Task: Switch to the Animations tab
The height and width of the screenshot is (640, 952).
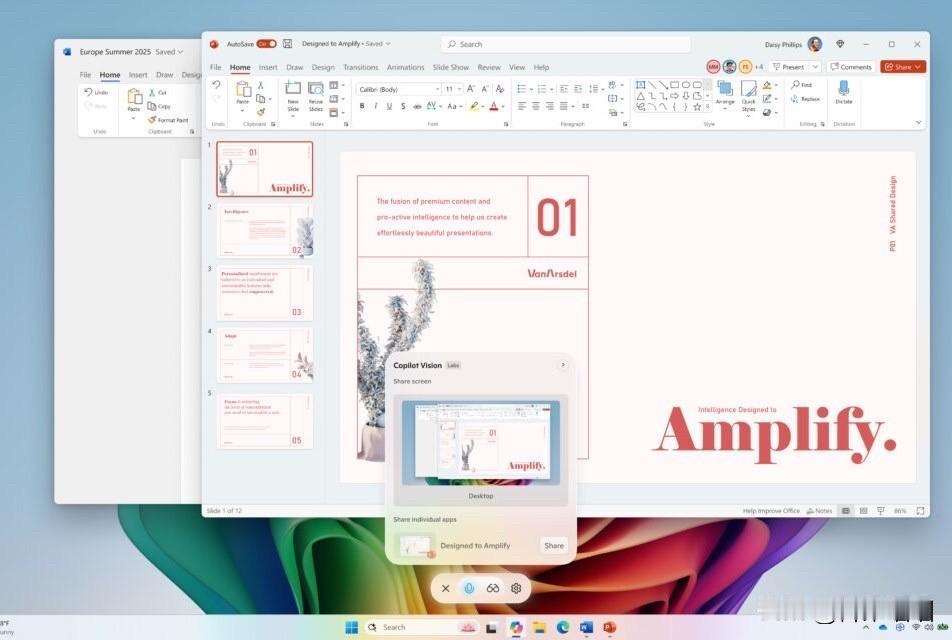Action: coord(406,67)
